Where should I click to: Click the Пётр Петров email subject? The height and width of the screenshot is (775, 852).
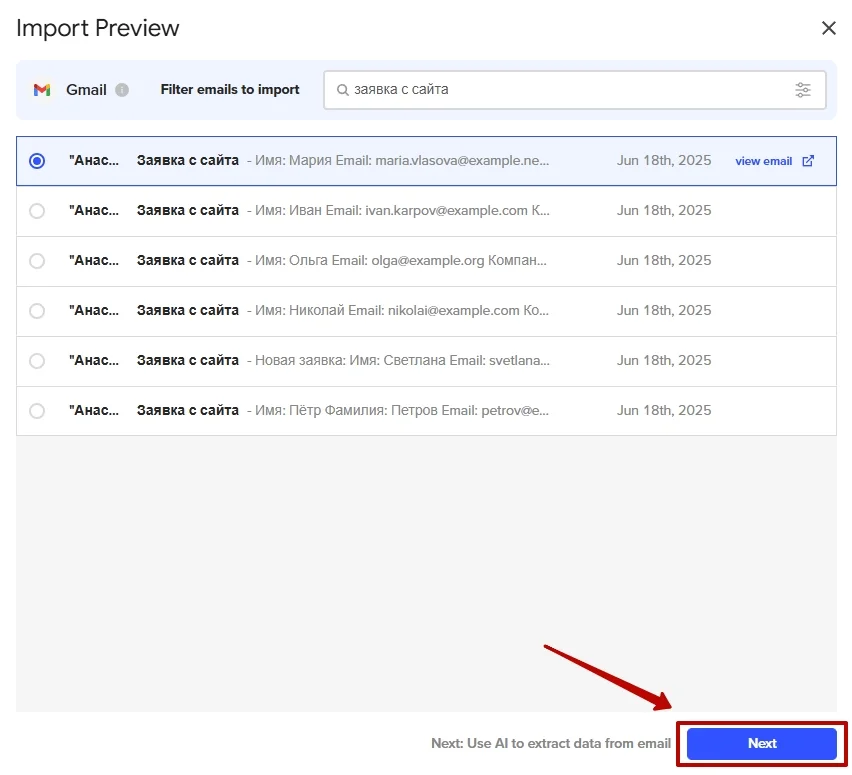click(188, 411)
